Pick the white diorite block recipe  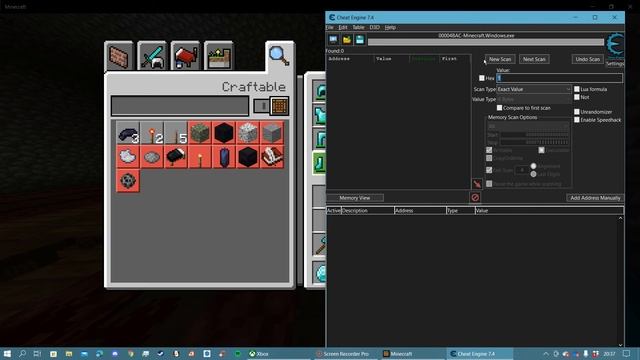pyautogui.click(x=248, y=133)
